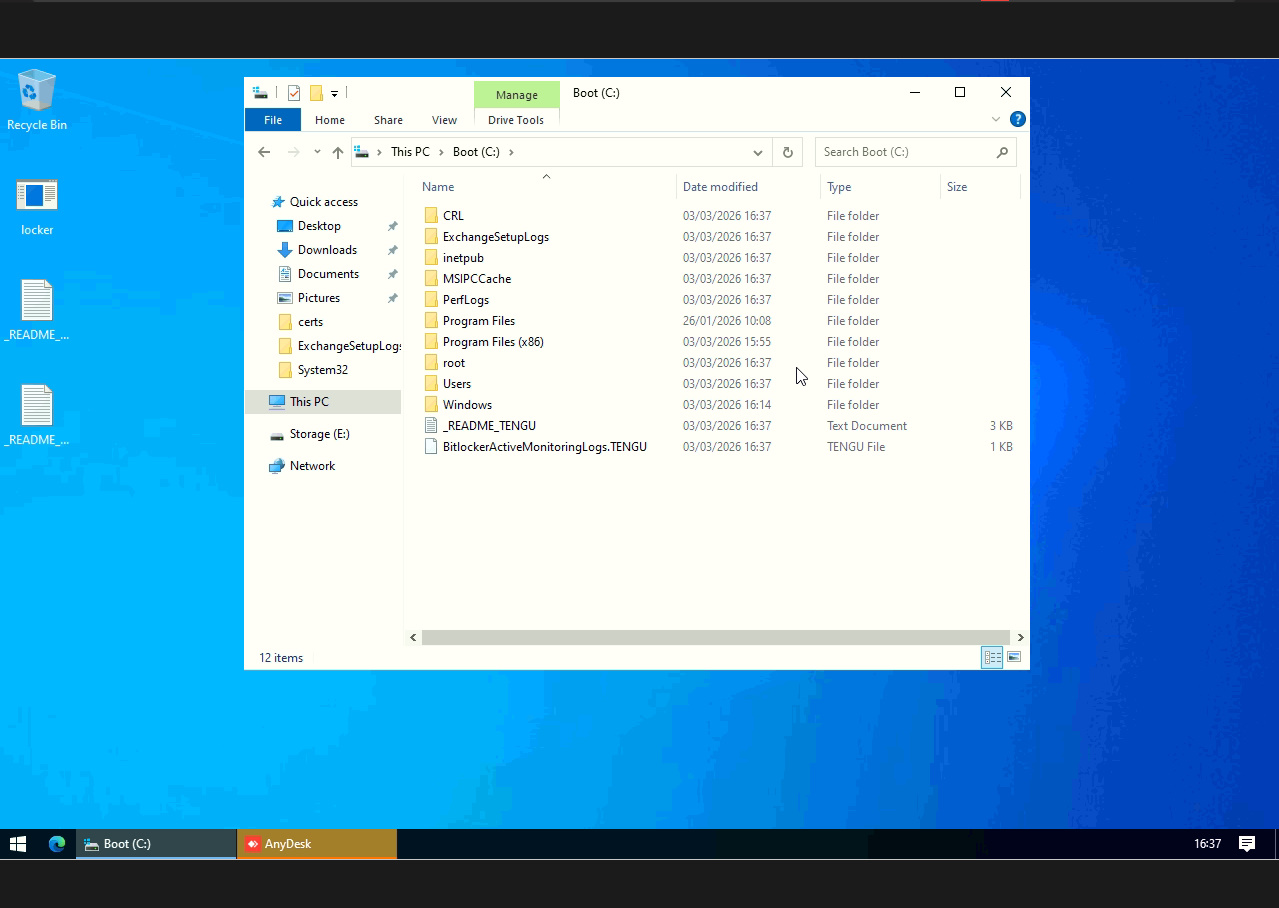The image size is (1279, 908).
Task: Expand the breadcrumb chevron after This PC
Action: [441, 152]
